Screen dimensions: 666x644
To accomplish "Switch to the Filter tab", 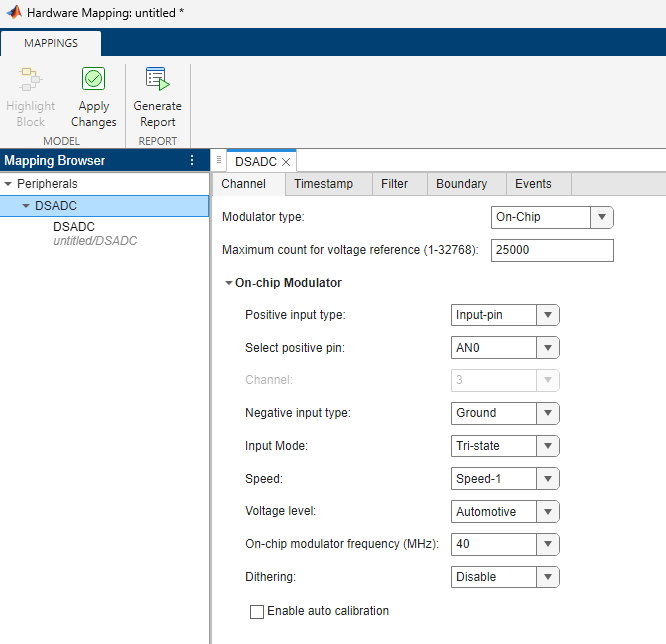I will coord(394,184).
